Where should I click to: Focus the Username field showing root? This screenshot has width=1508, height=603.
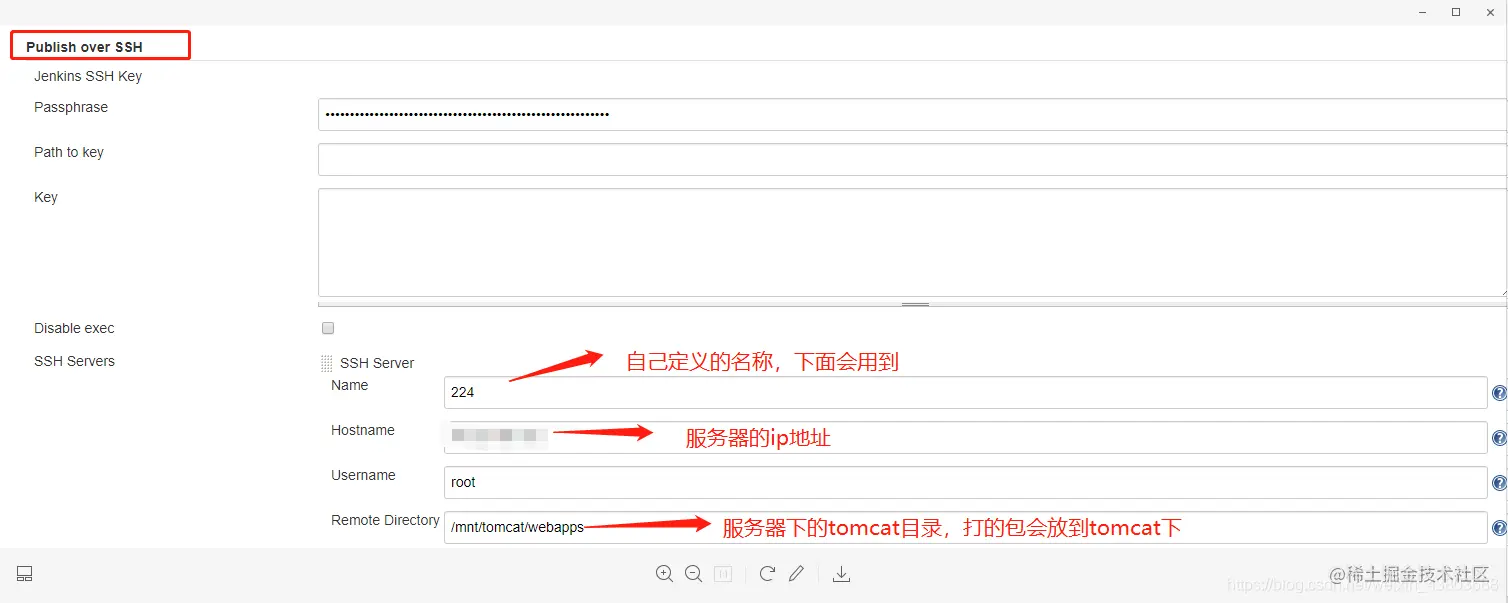(966, 482)
